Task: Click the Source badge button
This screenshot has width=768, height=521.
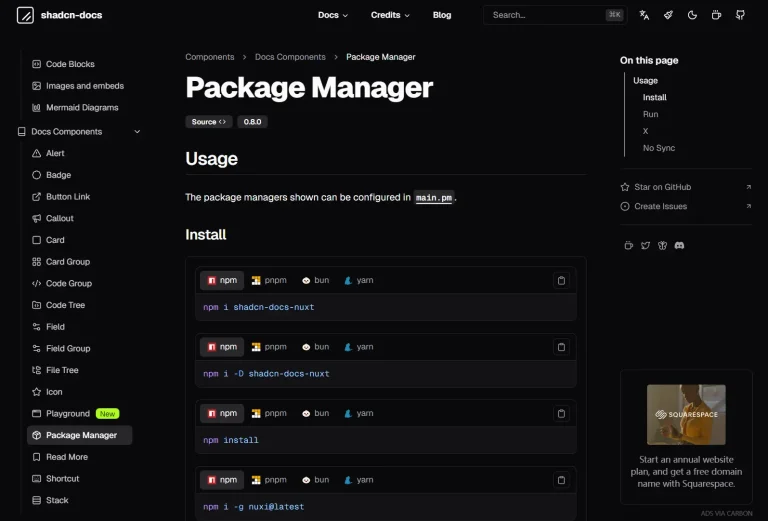Action: point(209,122)
